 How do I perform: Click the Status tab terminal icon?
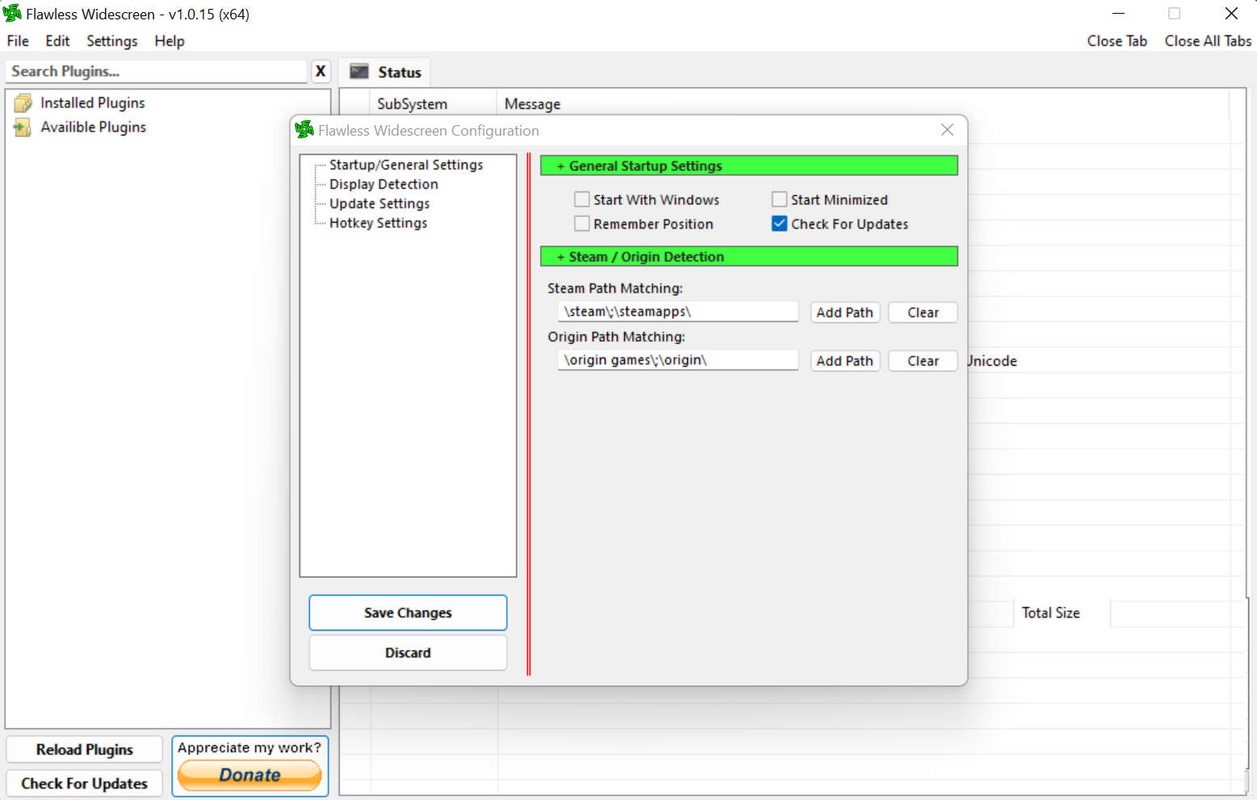[x=359, y=72]
